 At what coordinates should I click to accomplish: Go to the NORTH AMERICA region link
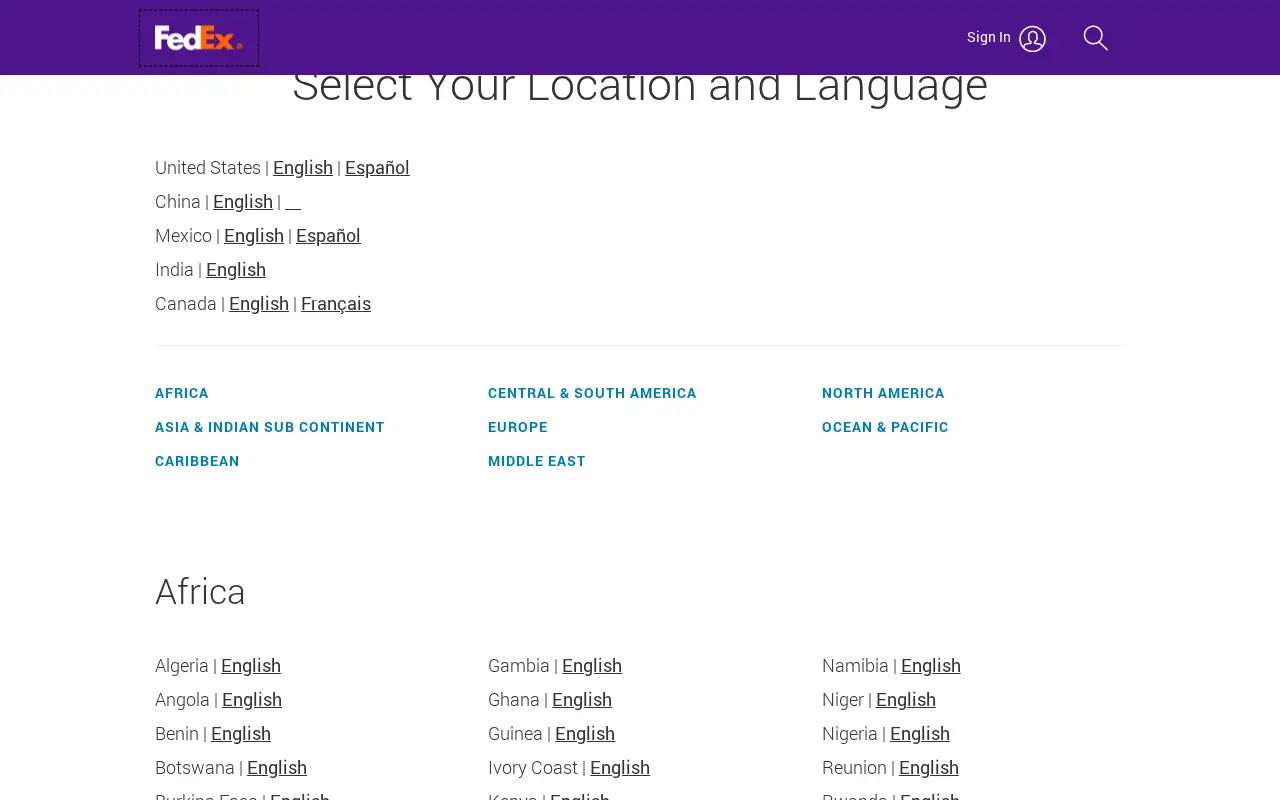click(883, 393)
